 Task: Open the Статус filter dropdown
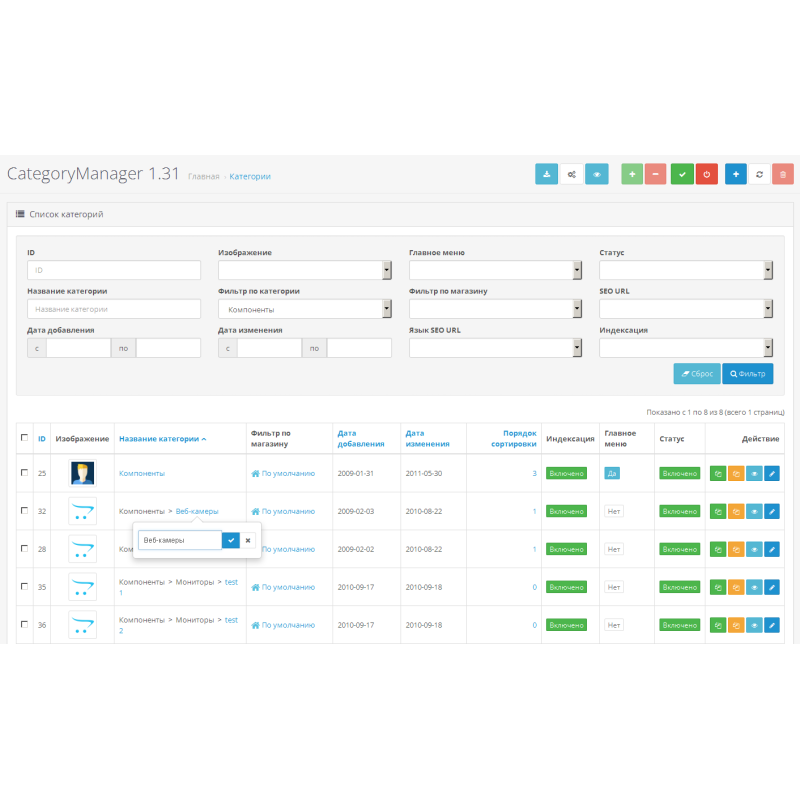(x=686, y=270)
